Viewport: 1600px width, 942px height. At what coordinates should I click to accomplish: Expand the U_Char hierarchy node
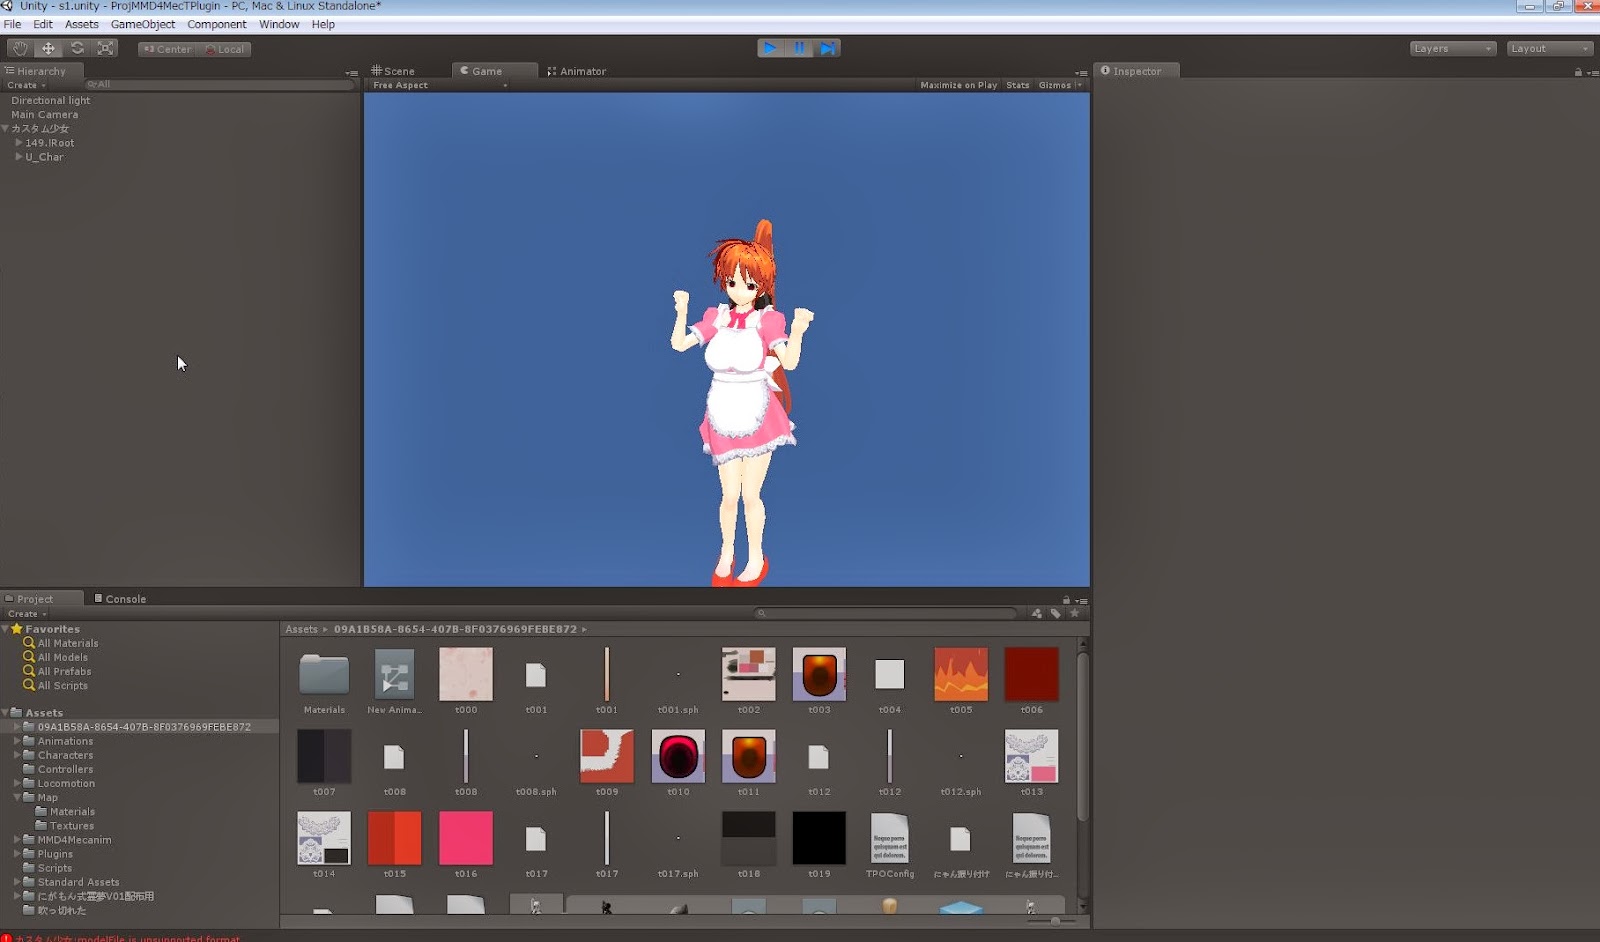tap(19, 157)
